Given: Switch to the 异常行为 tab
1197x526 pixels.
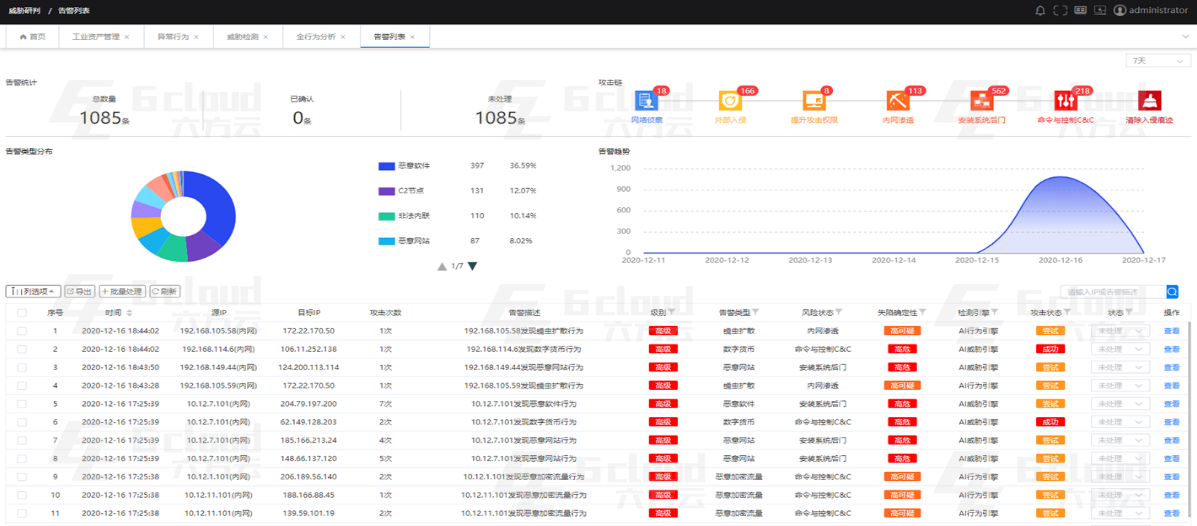Looking at the screenshot, I should coord(178,37).
